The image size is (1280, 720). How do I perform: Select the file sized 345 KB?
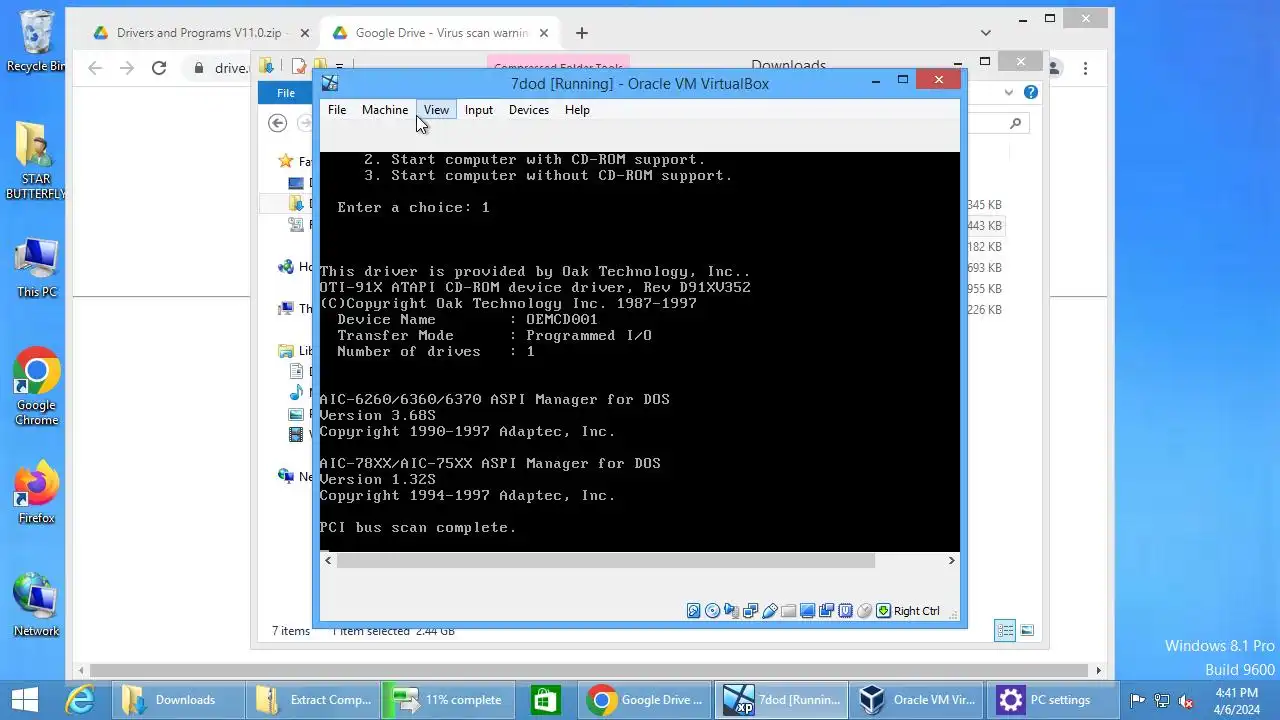pos(984,205)
